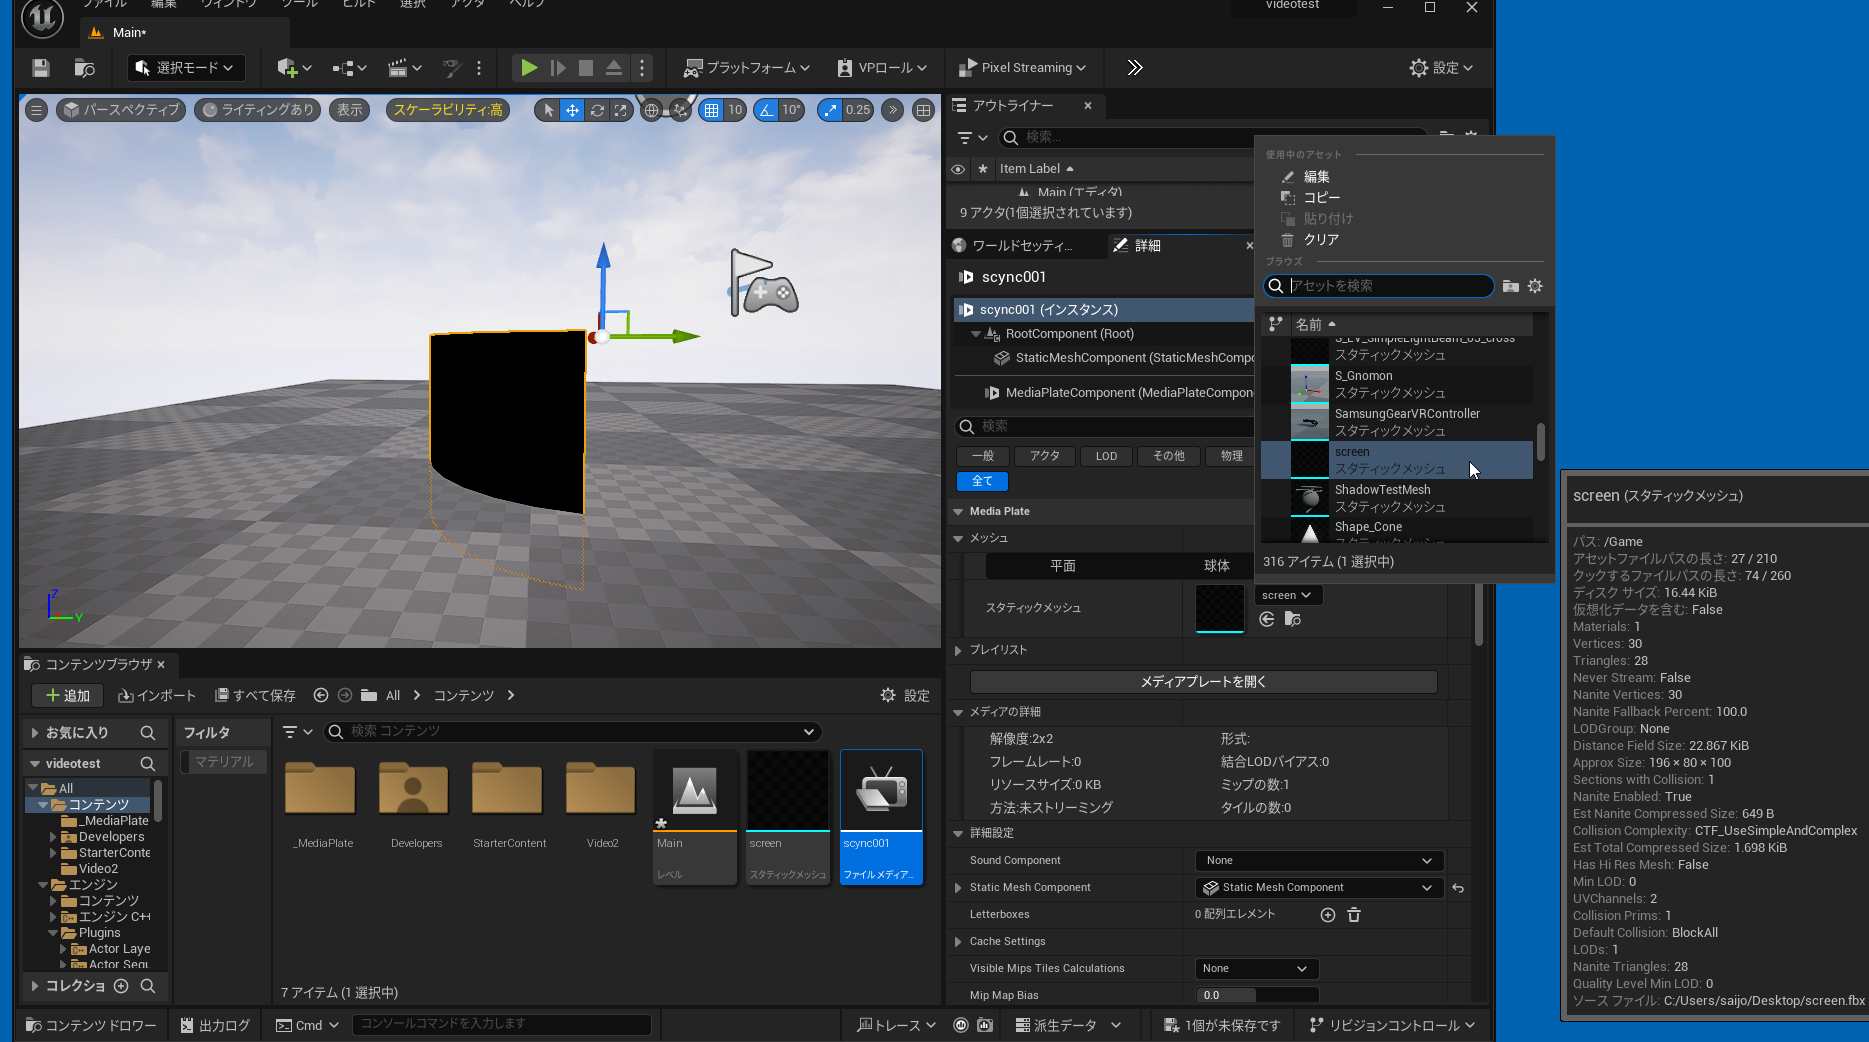Save the current level with disk icon
This screenshot has height=1042, width=1869.
point(40,68)
